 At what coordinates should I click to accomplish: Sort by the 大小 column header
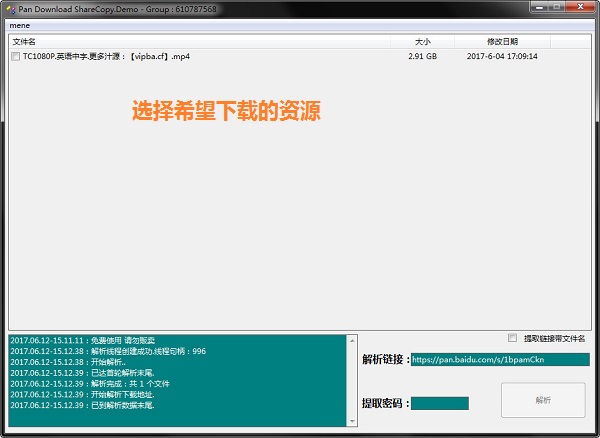coord(423,42)
